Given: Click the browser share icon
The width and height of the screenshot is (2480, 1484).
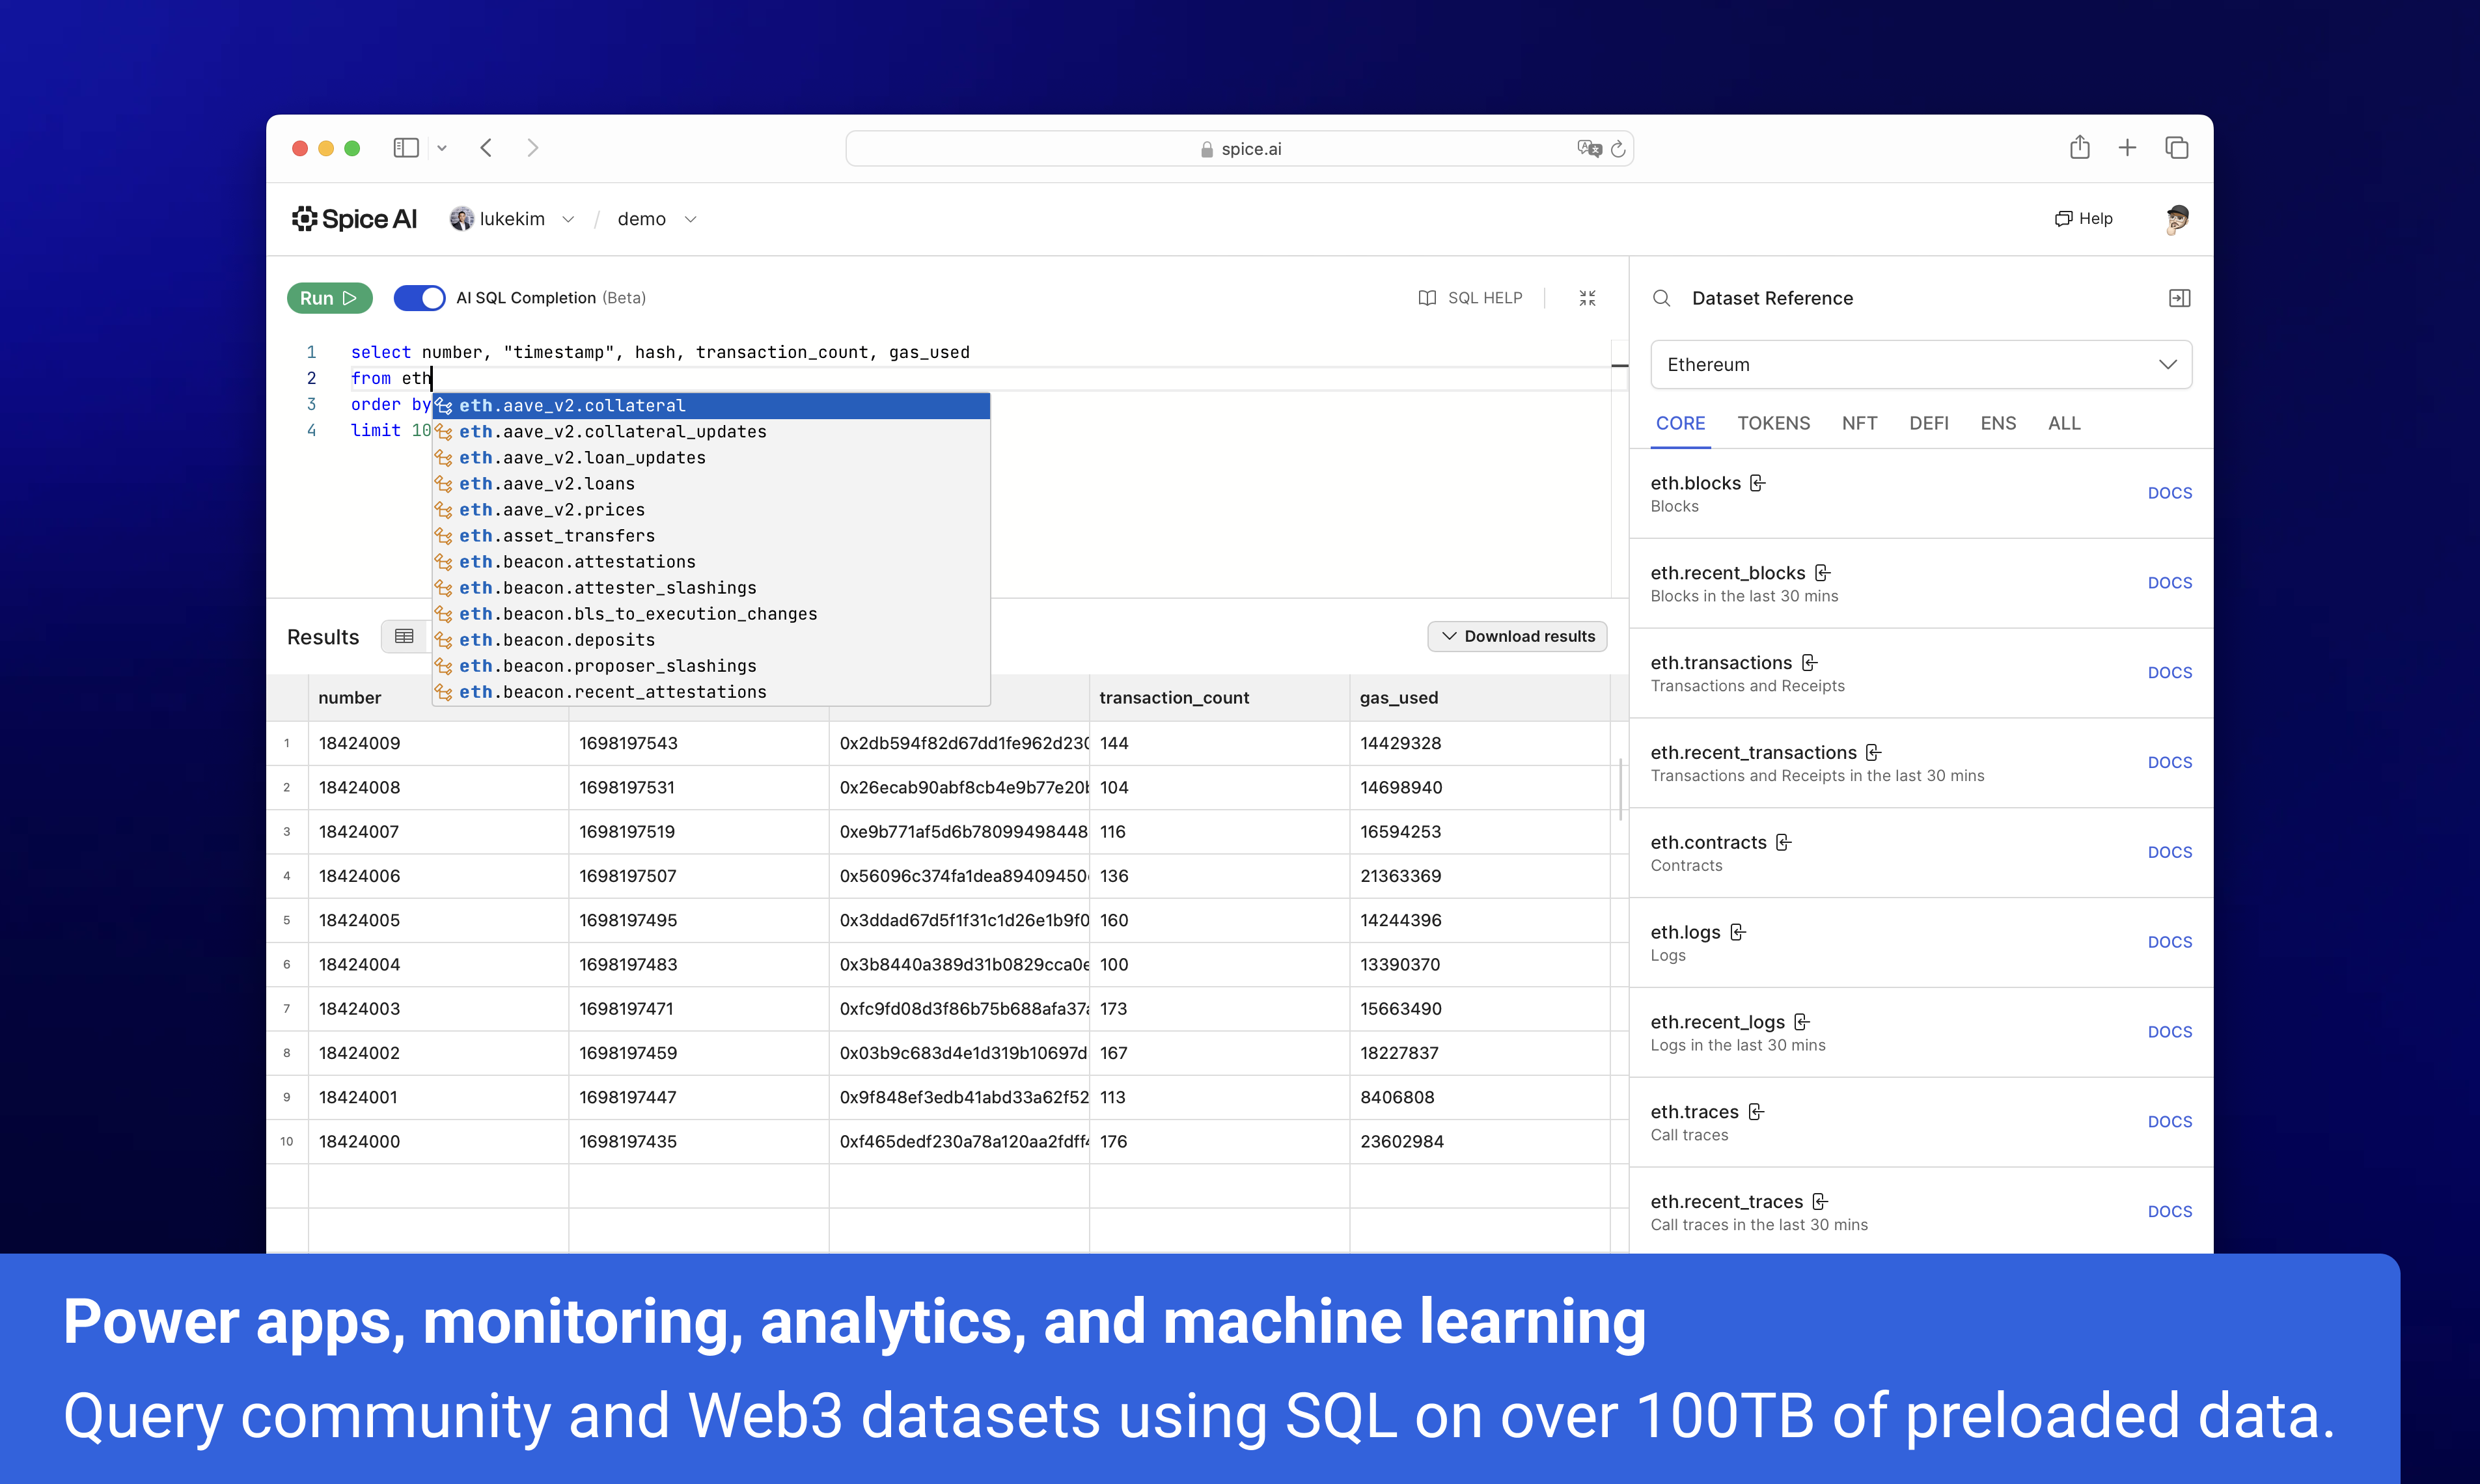Looking at the screenshot, I should [2079, 148].
